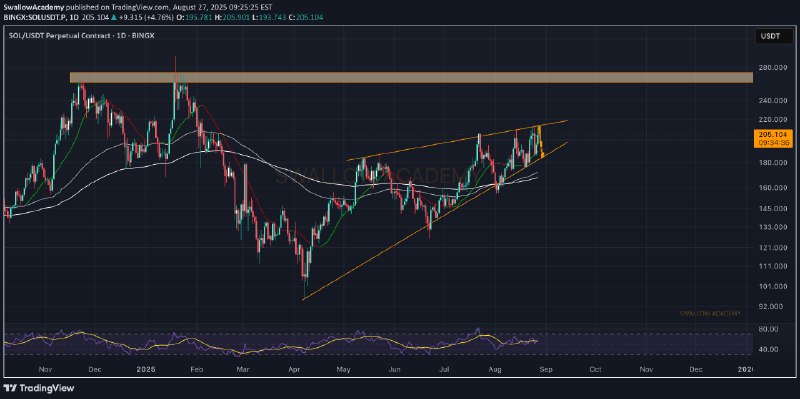Screen dimensions: 800x399
Task: Select the SOL/USDT Perpetual Contract chart title
Action: coord(83,36)
